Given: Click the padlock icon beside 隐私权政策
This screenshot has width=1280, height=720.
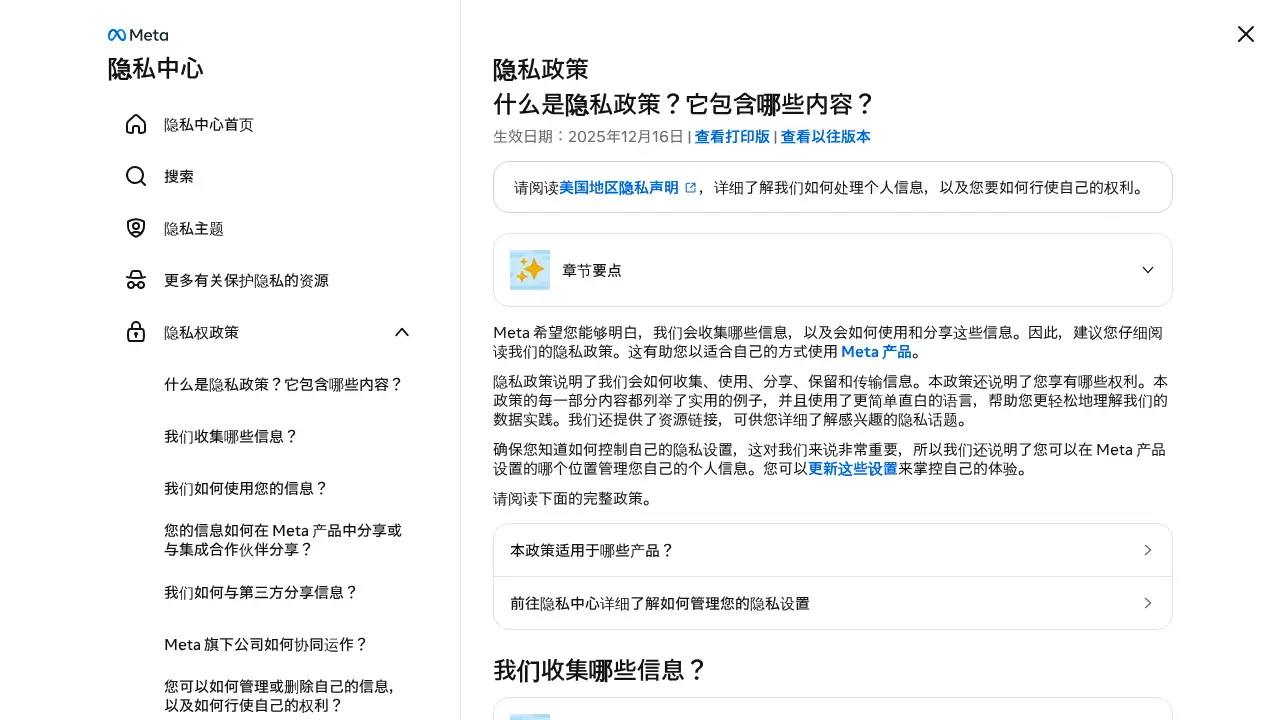Looking at the screenshot, I should [x=136, y=332].
